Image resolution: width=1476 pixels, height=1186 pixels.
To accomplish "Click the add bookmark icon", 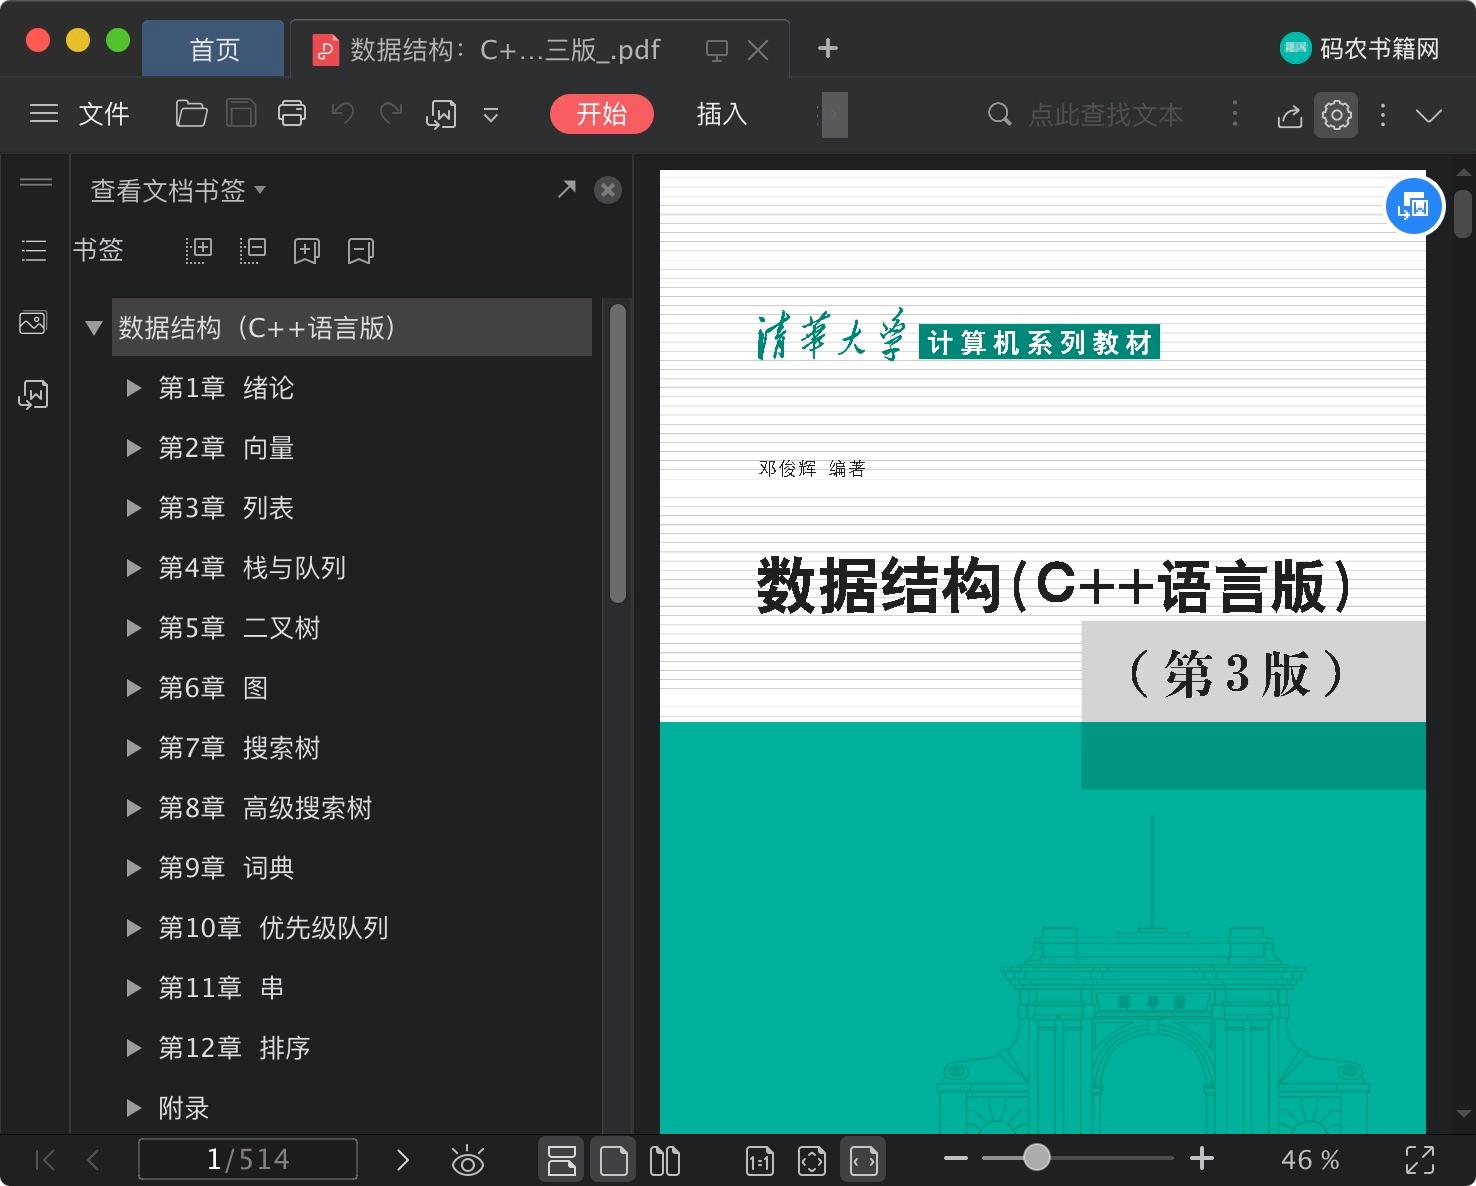I will click(x=307, y=250).
